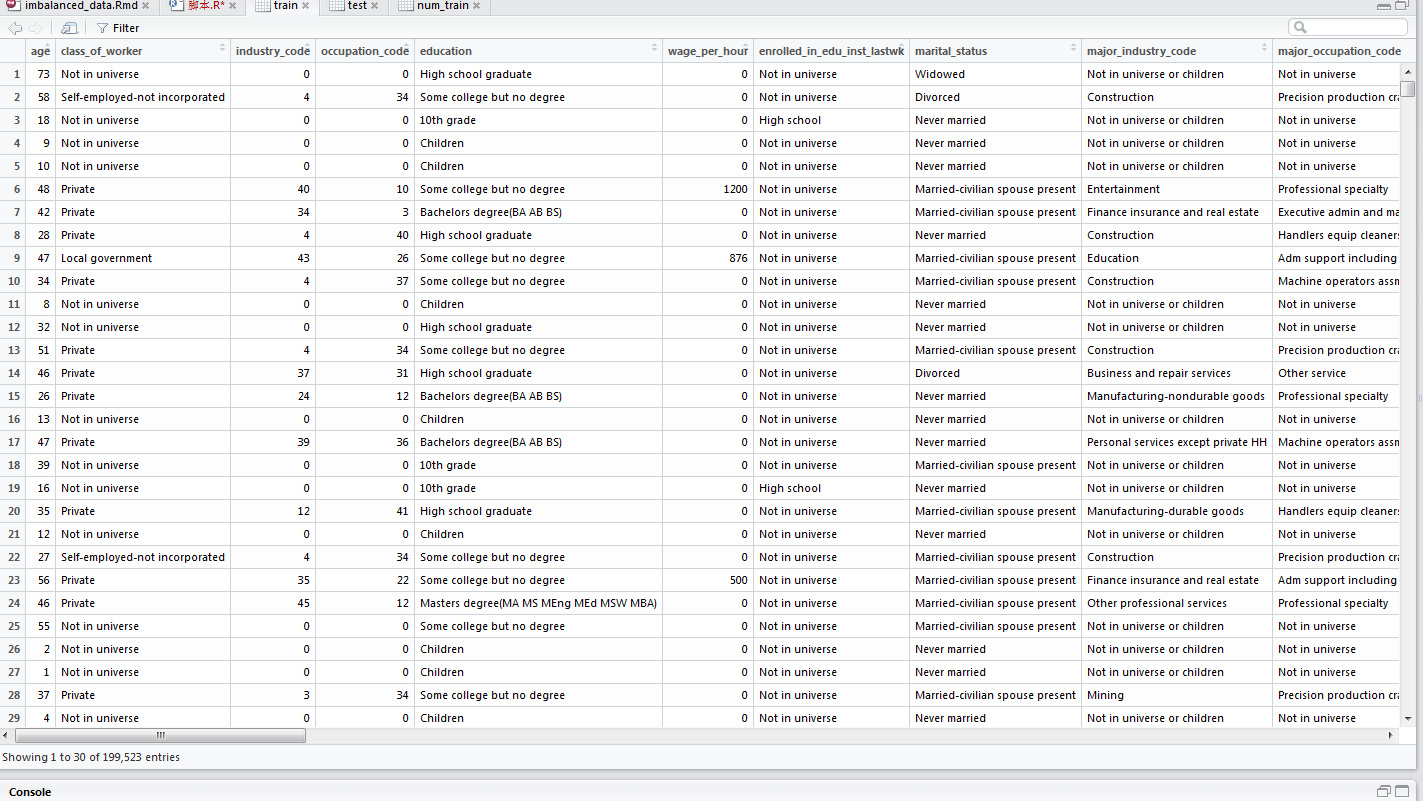This screenshot has height=801, width=1423.
Task: Close the num_train tab
Action: point(476,6)
